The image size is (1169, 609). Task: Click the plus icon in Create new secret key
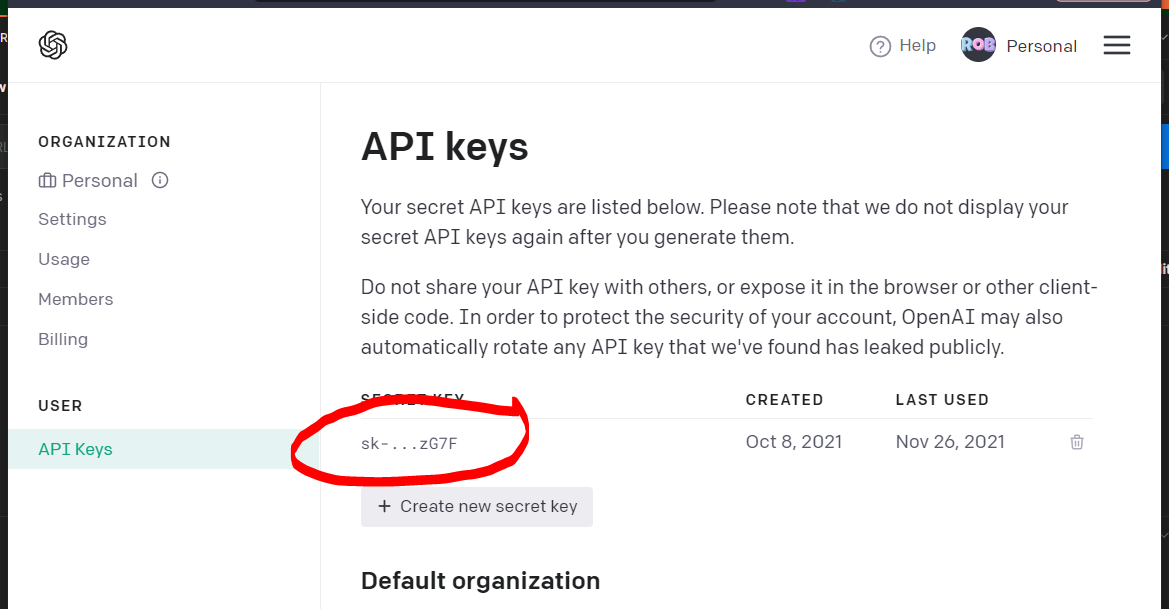[x=384, y=506]
